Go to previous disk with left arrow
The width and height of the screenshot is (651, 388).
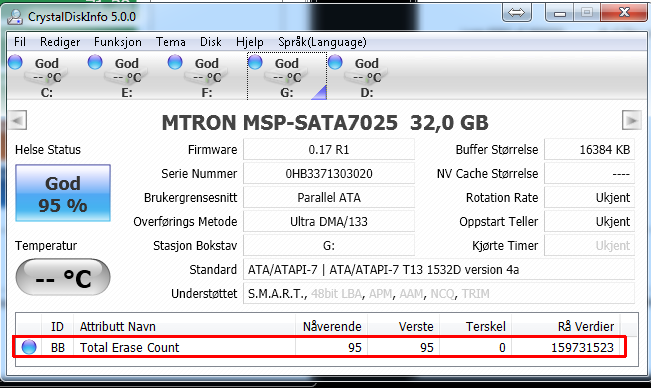point(17,120)
